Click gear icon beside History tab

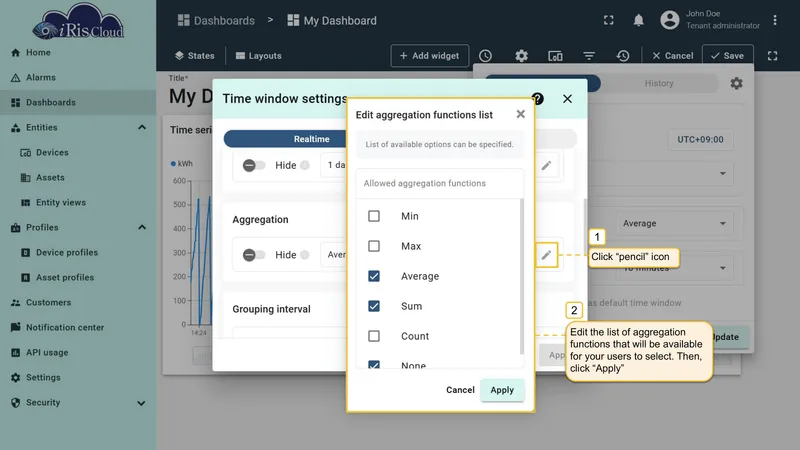736,83
